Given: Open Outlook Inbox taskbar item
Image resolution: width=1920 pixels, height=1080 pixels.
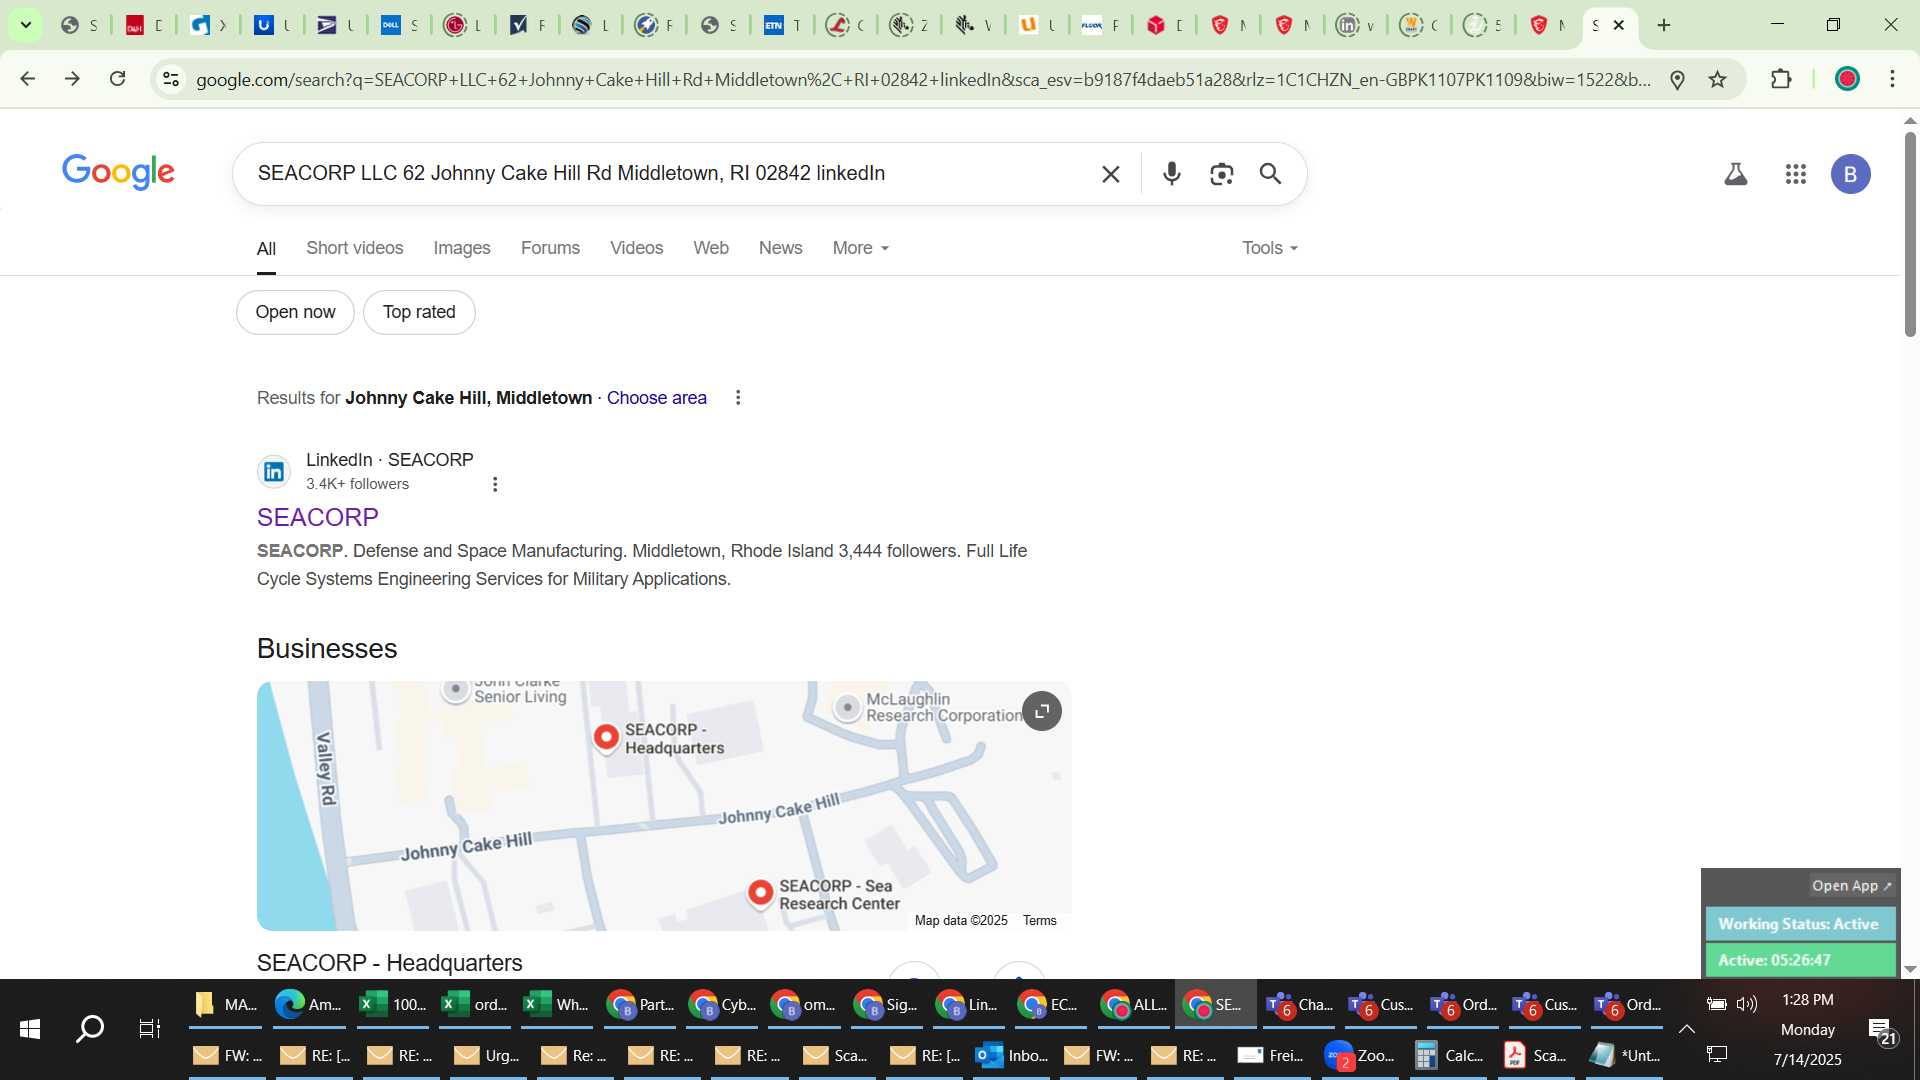Looking at the screenshot, I should click(x=1012, y=1056).
